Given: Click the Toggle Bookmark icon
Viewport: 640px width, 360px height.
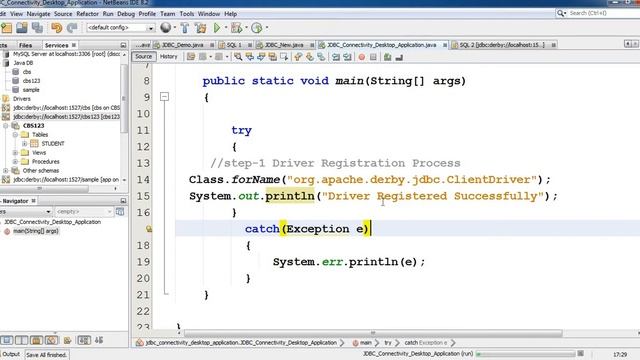Looking at the screenshot, I should 321,57.
